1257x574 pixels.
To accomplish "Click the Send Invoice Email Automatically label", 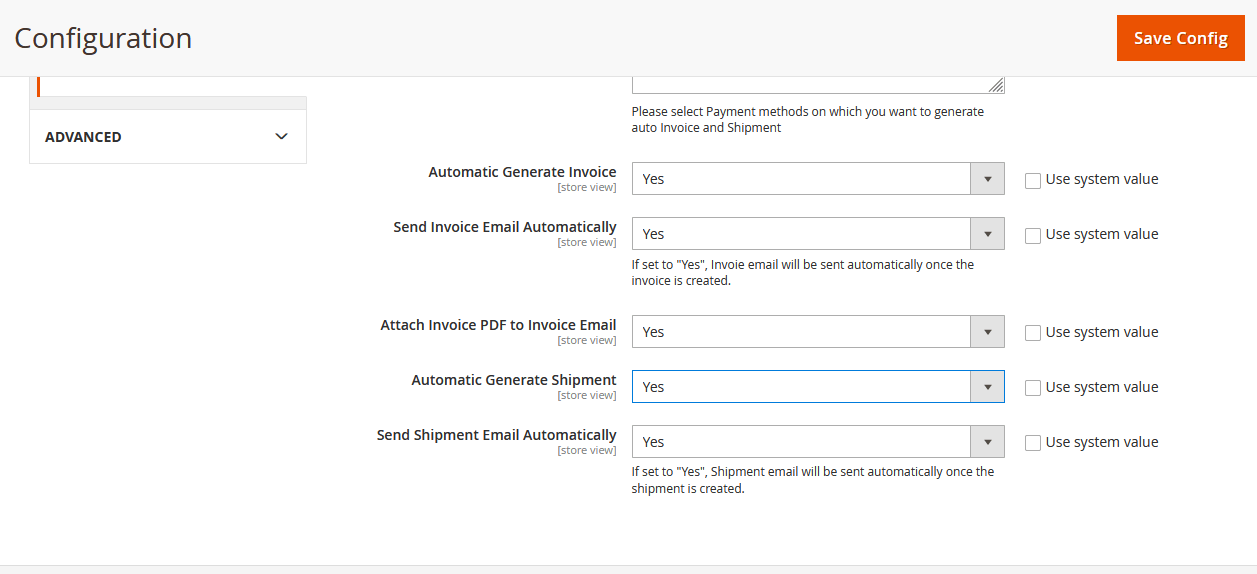I will click(x=505, y=227).
